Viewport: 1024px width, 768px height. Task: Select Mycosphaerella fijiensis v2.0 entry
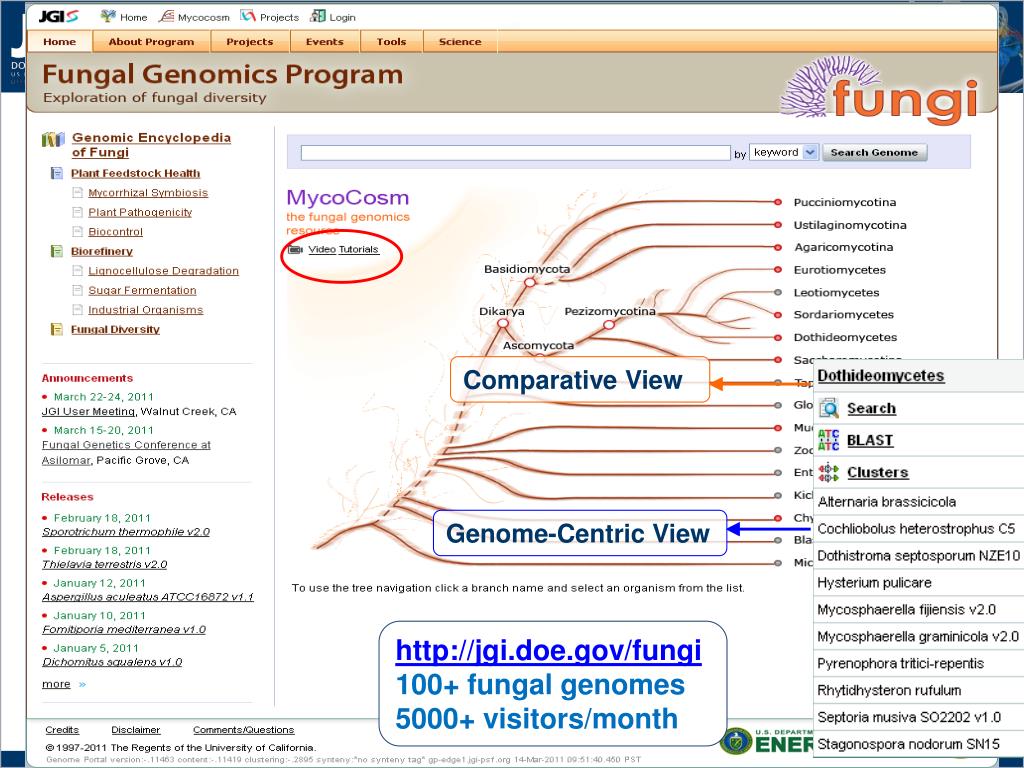click(x=919, y=609)
